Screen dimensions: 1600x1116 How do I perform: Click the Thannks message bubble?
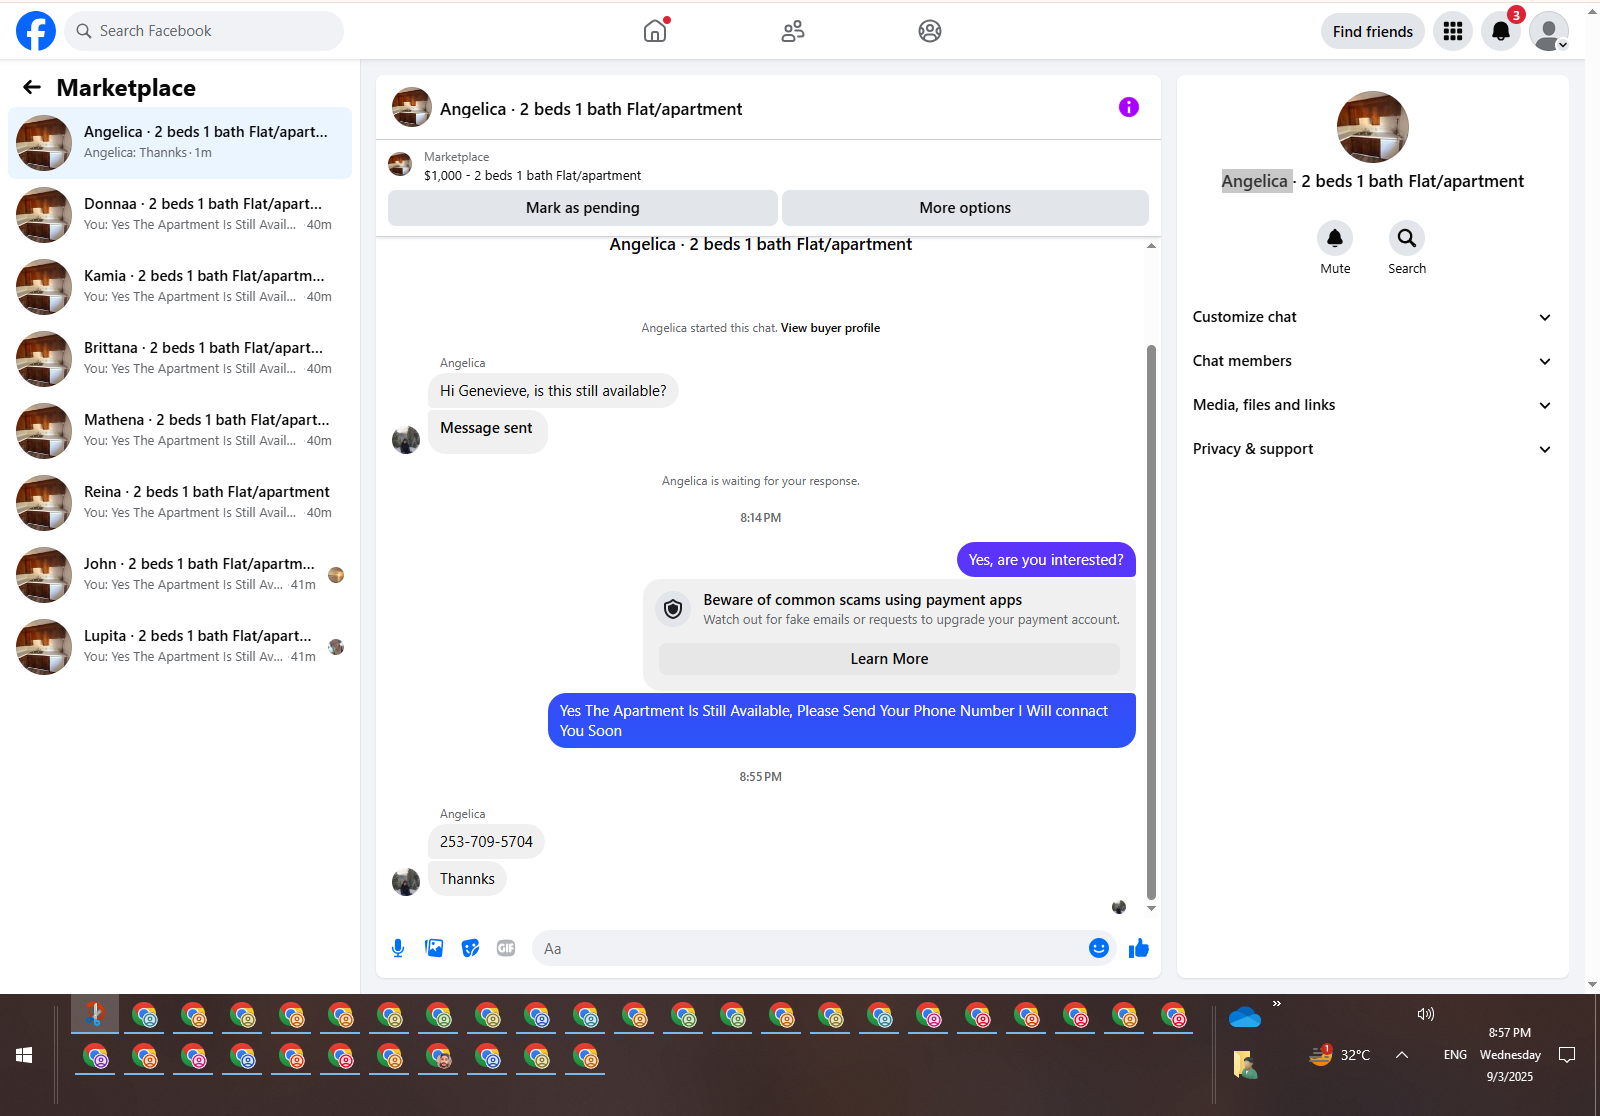click(467, 879)
